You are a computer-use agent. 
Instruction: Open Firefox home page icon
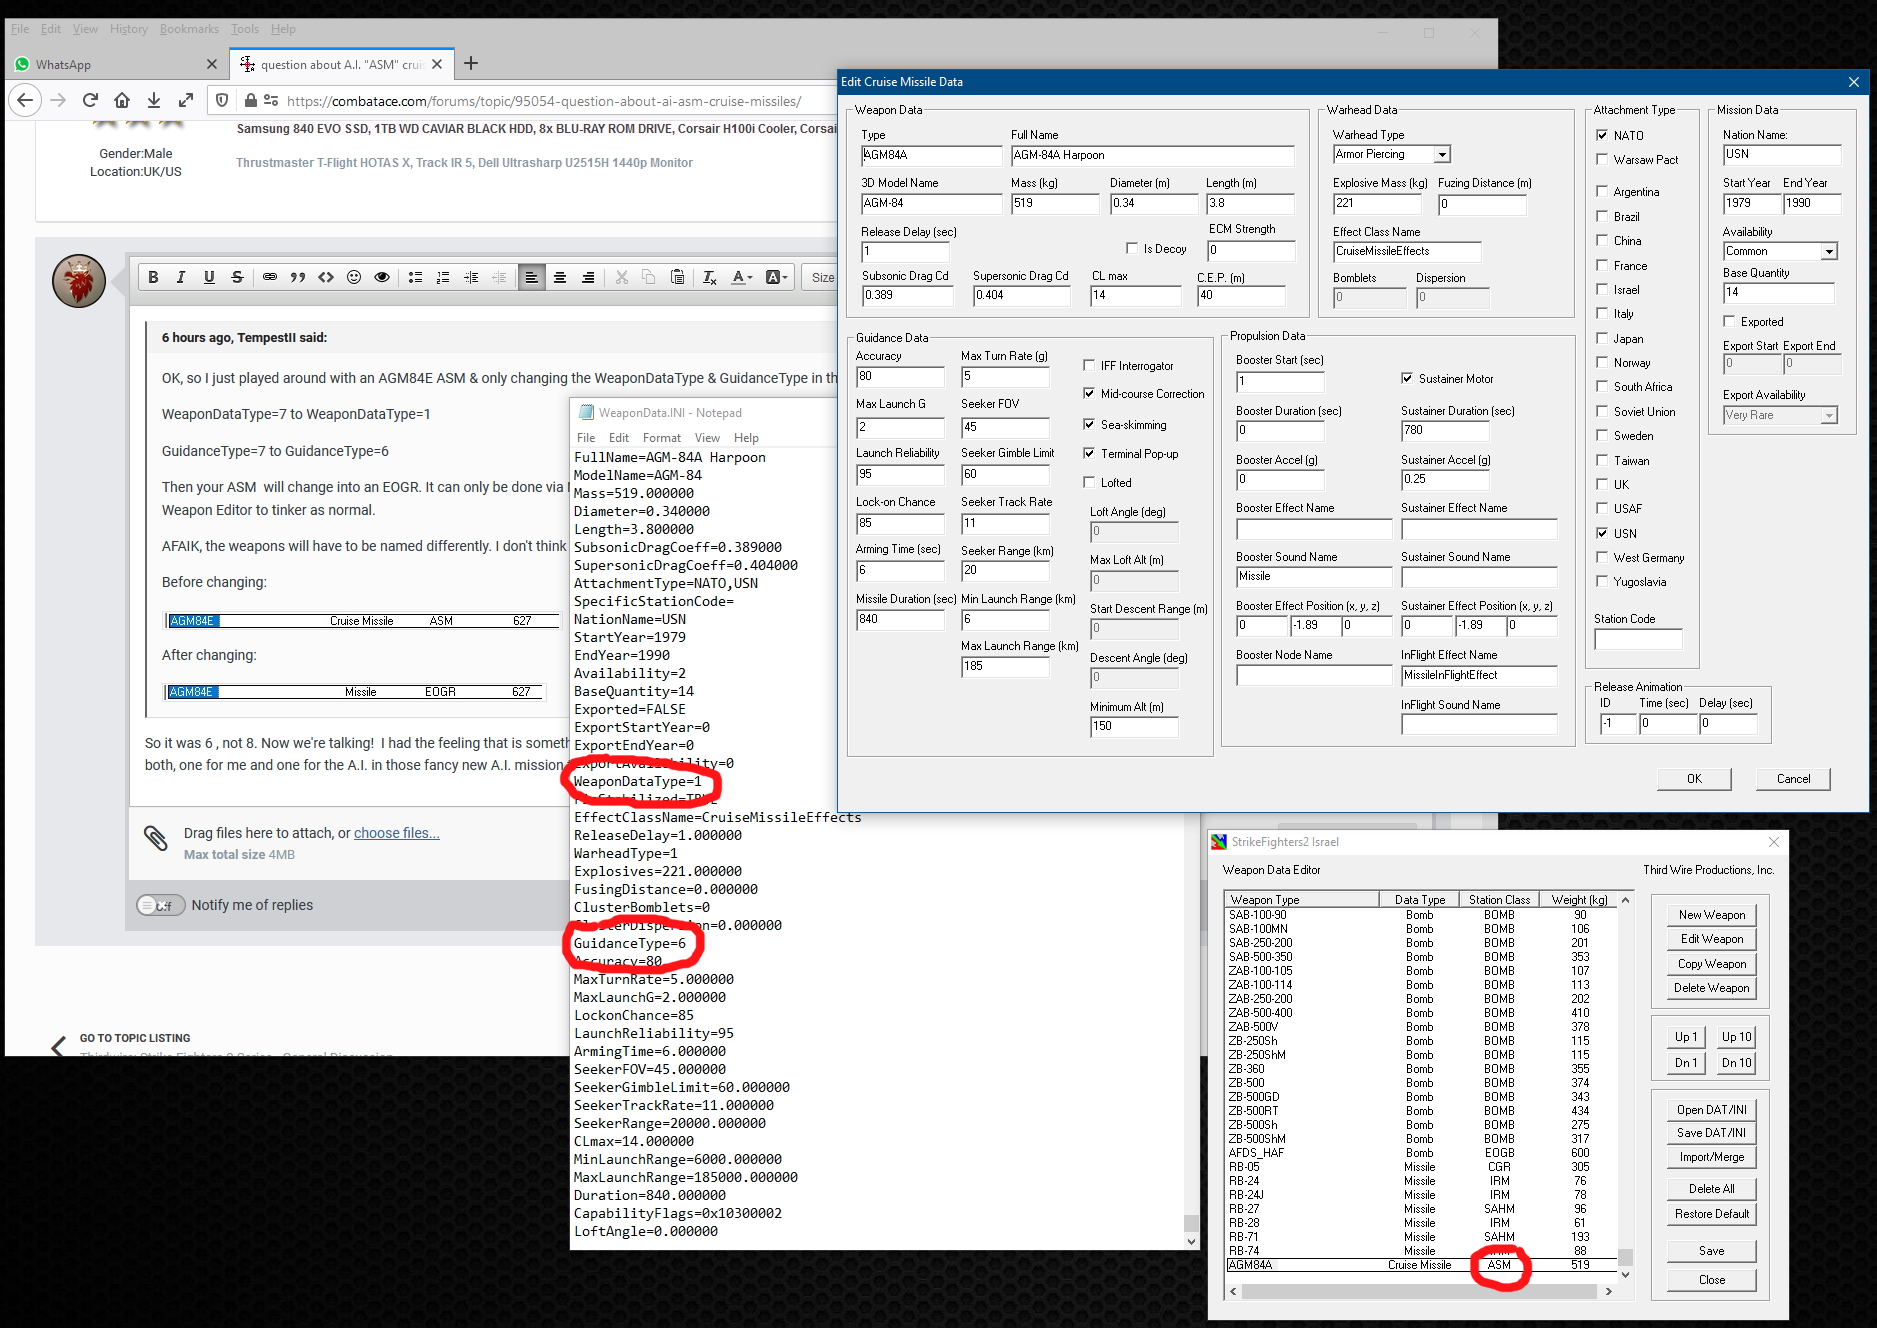[122, 100]
